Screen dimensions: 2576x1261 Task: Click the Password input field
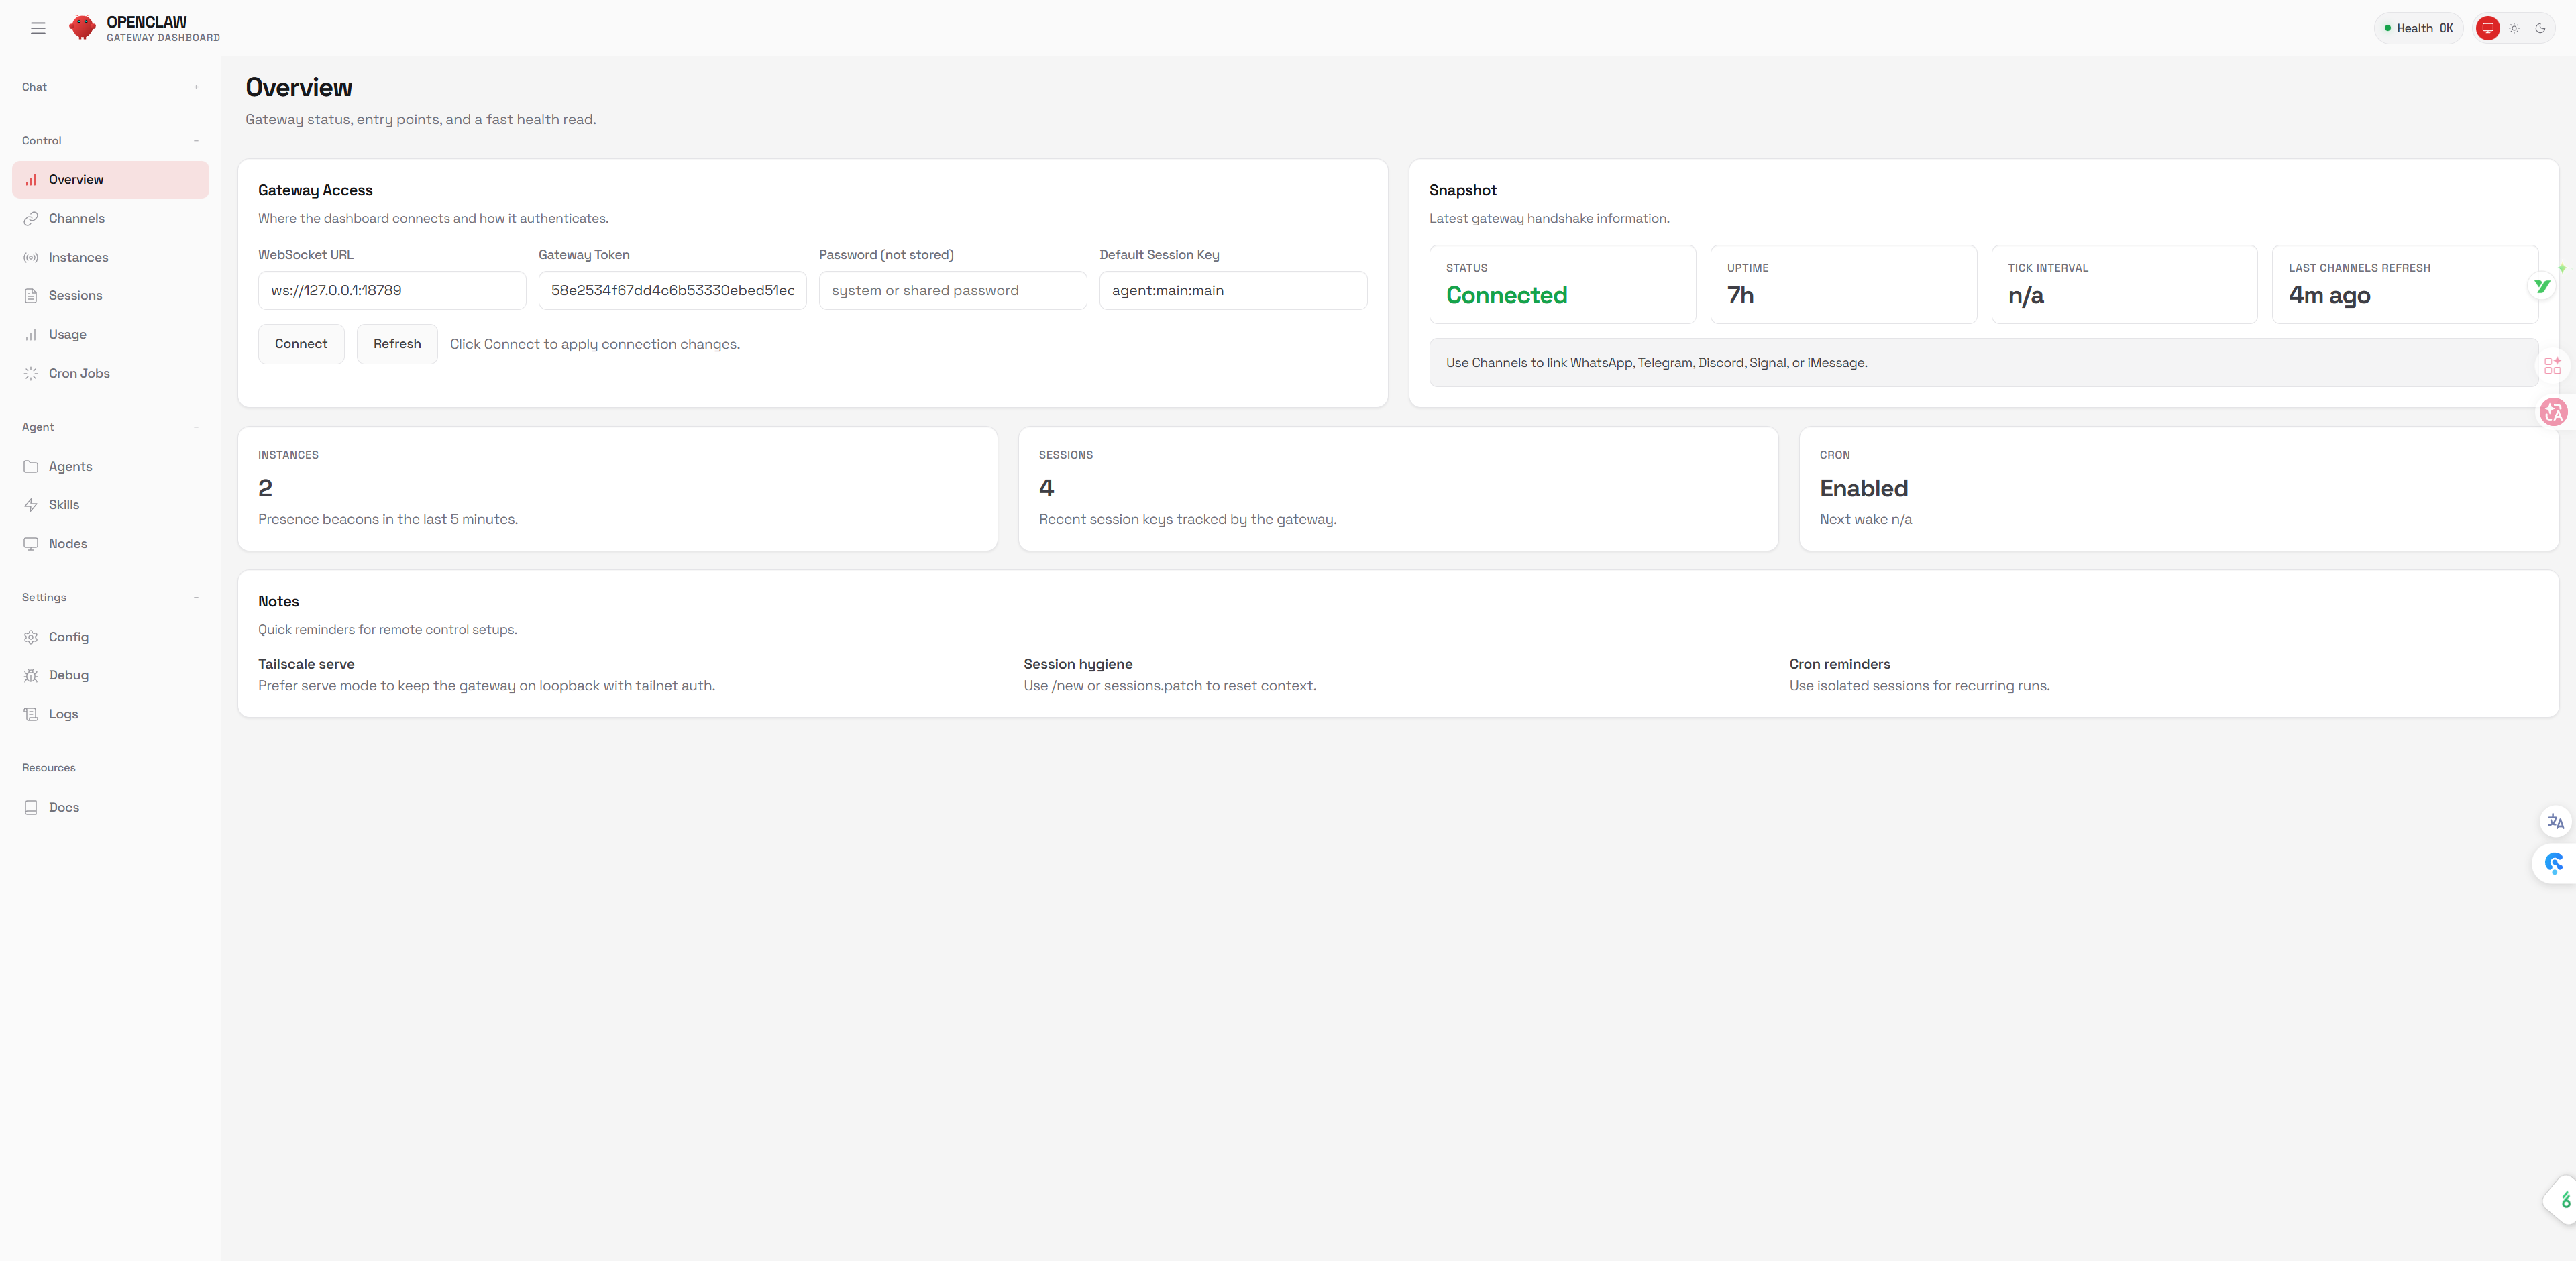(952, 290)
